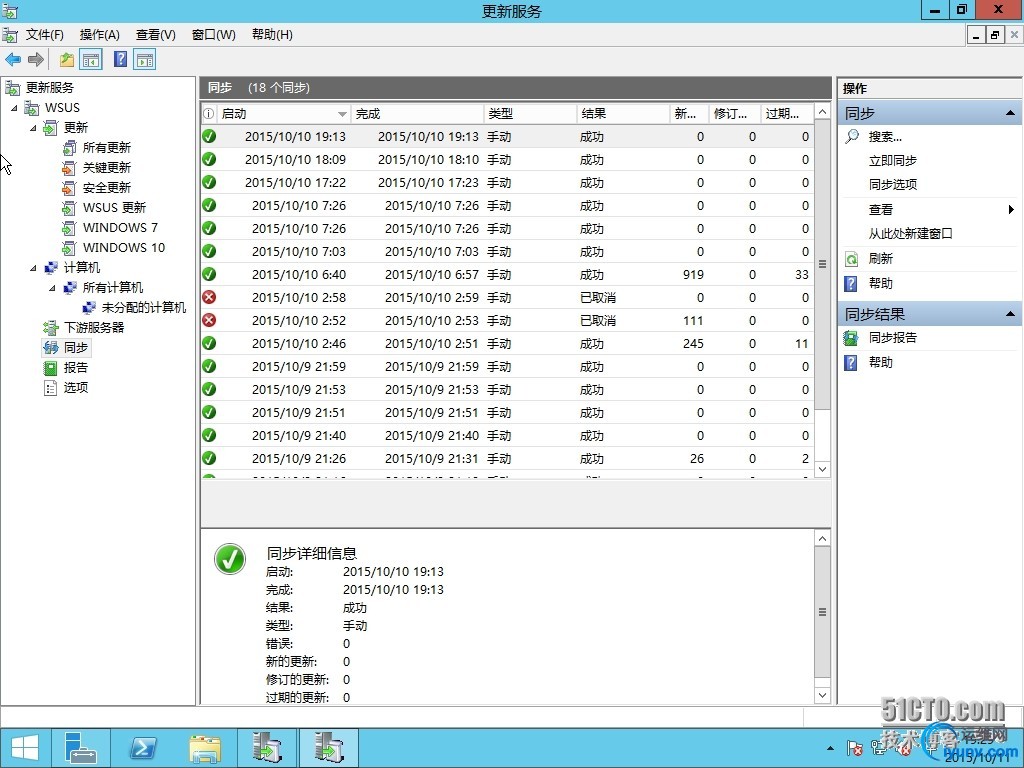Click the sync list's scroll down arrow
The height and width of the screenshot is (768, 1024).
pyautogui.click(x=822, y=470)
